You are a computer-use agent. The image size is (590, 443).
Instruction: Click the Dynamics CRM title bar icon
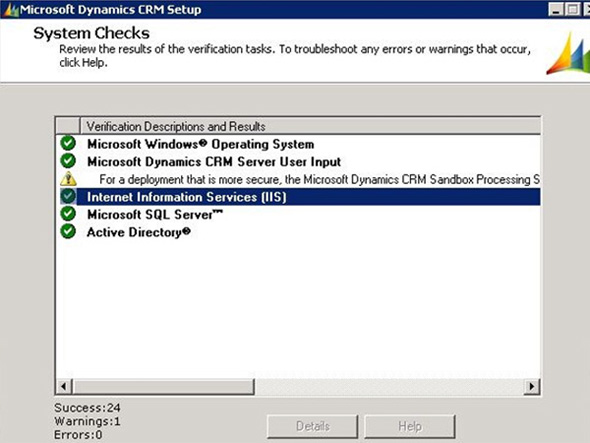(10, 9)
